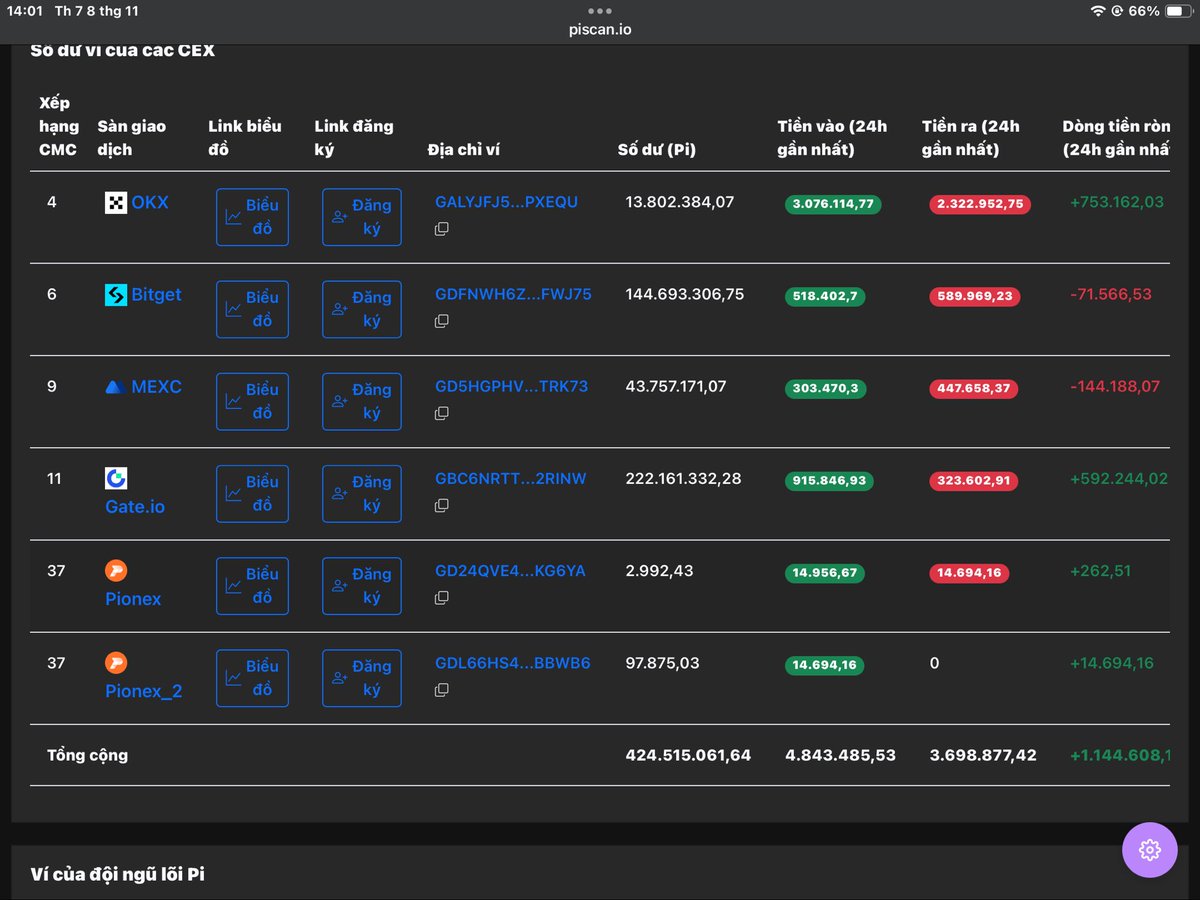Open the OKX Biểu đồ chart button
This screenshot has width=1200, height=900.
click(x=252, y=217)
